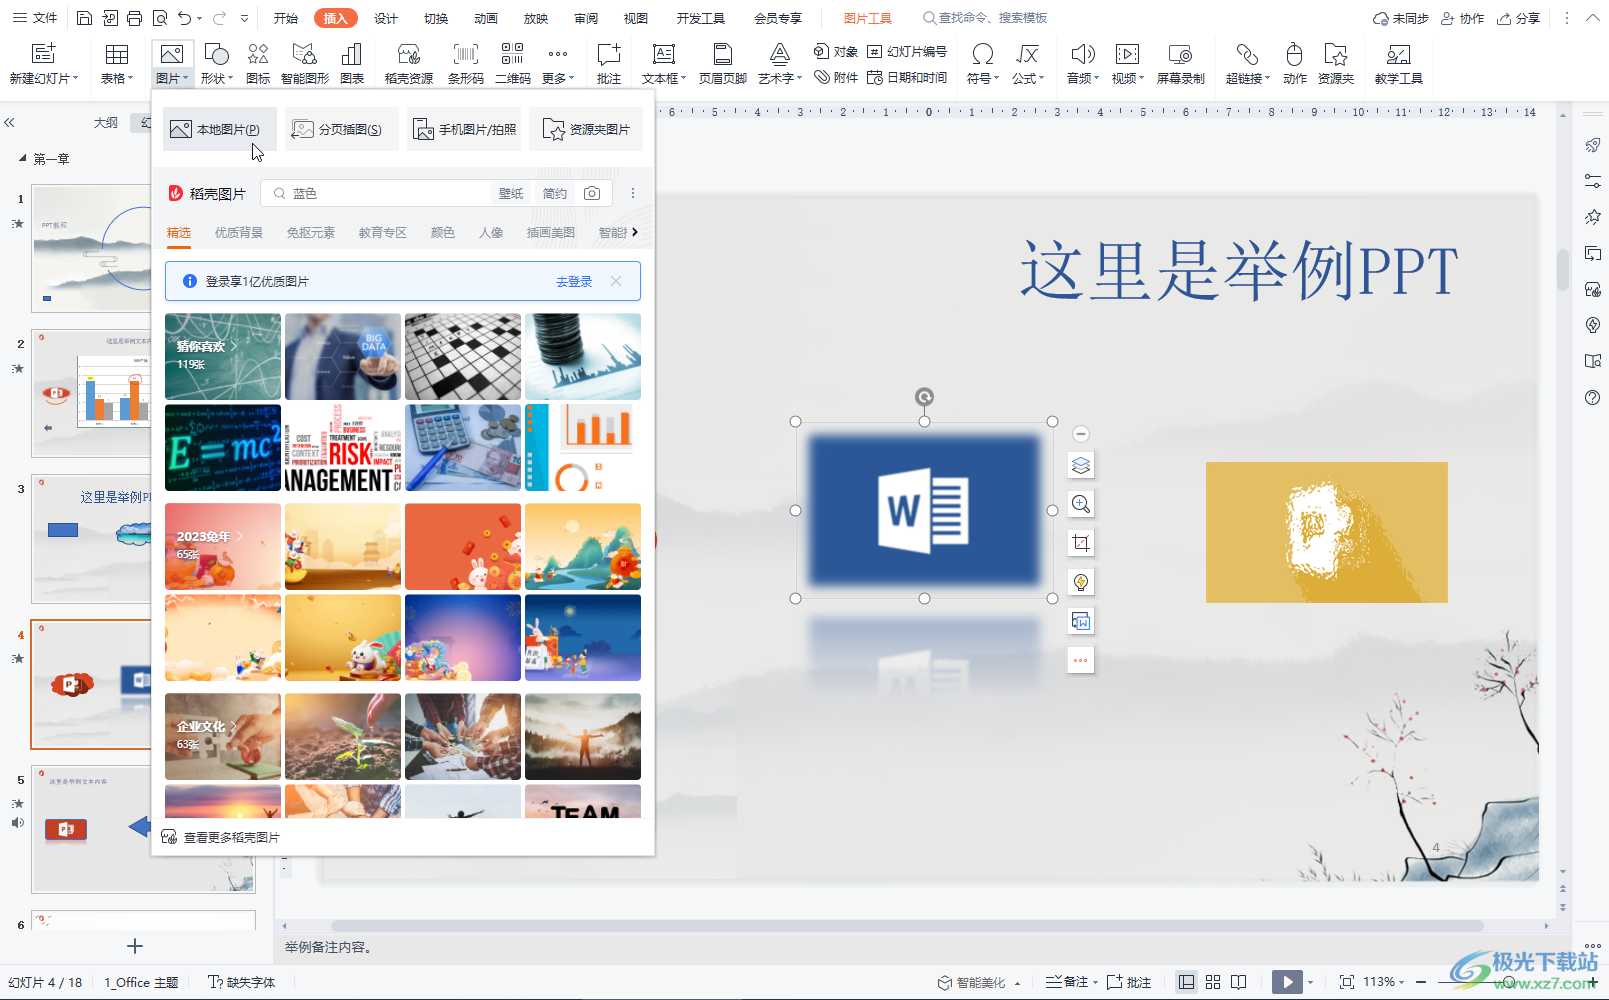Click 去登录 link in login banner

click(574, 282)
